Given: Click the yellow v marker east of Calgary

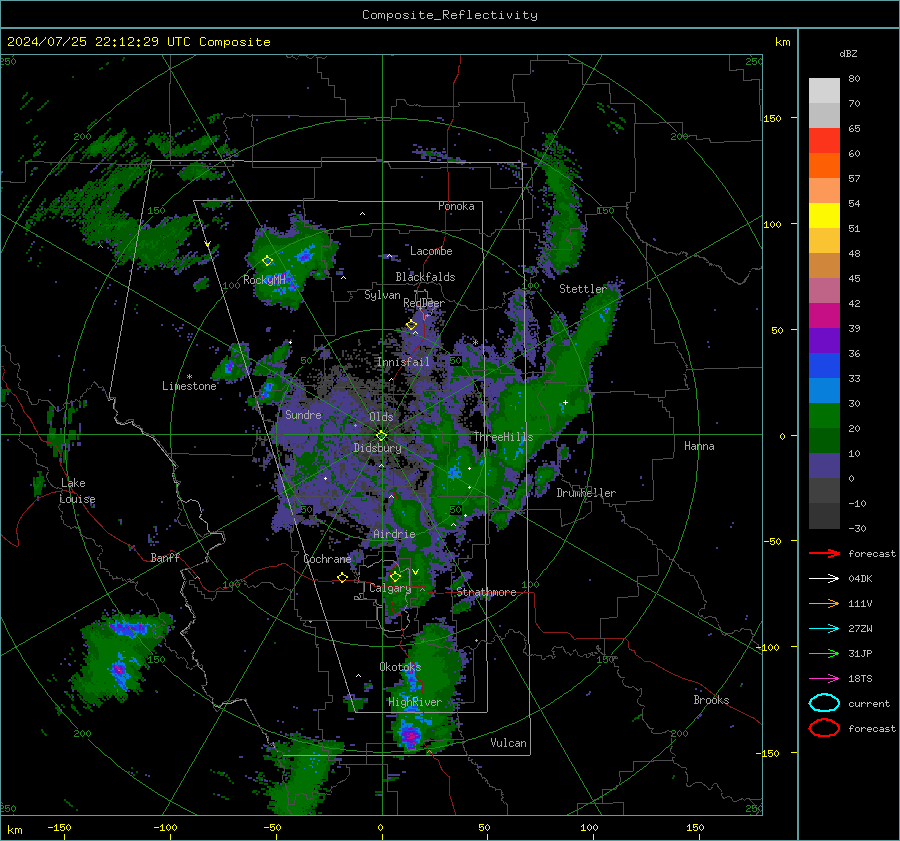Looking at the screenshot, I should (416, 572).
